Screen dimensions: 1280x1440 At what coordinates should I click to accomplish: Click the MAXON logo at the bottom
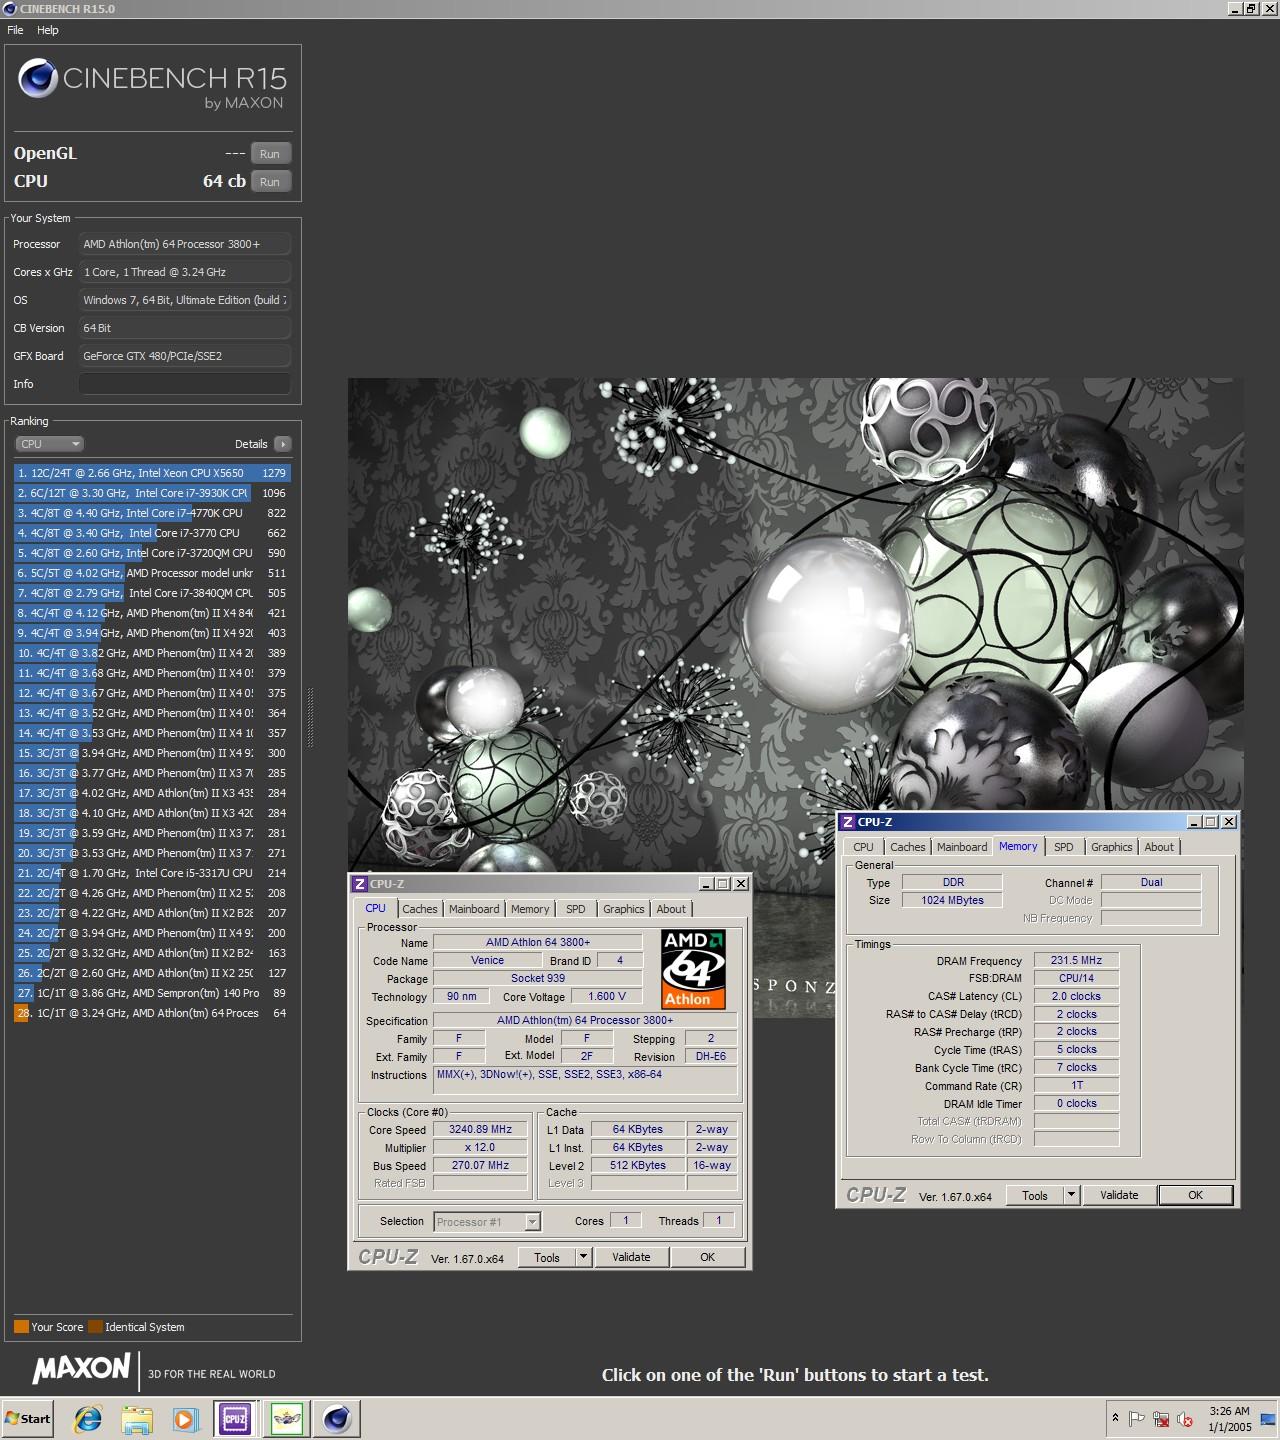click(x=82, y=1369)
